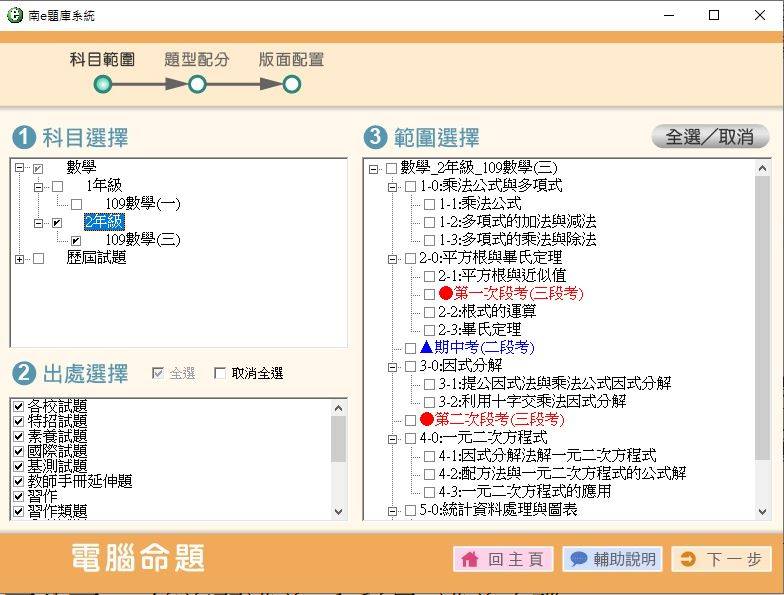Check 1-2:多項式的加法與減法 checkbox
784x595 pixels.
429,222
